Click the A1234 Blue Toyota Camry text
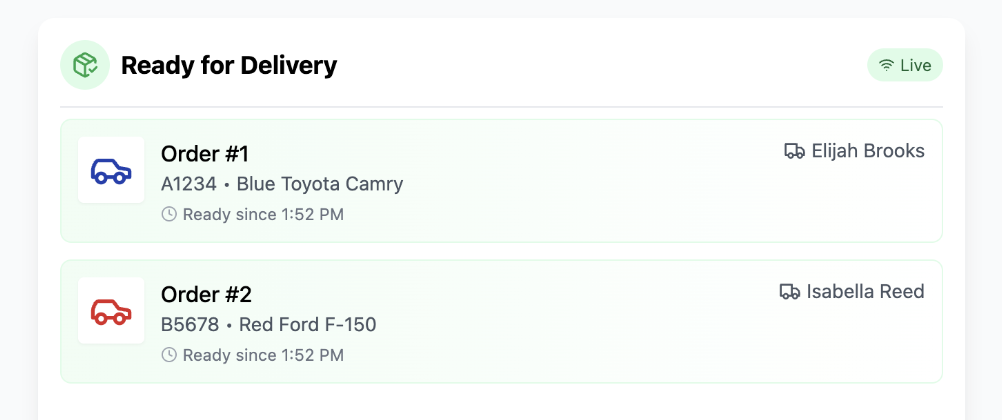Viewport: 1002px width, 420px height. (282, 184)
